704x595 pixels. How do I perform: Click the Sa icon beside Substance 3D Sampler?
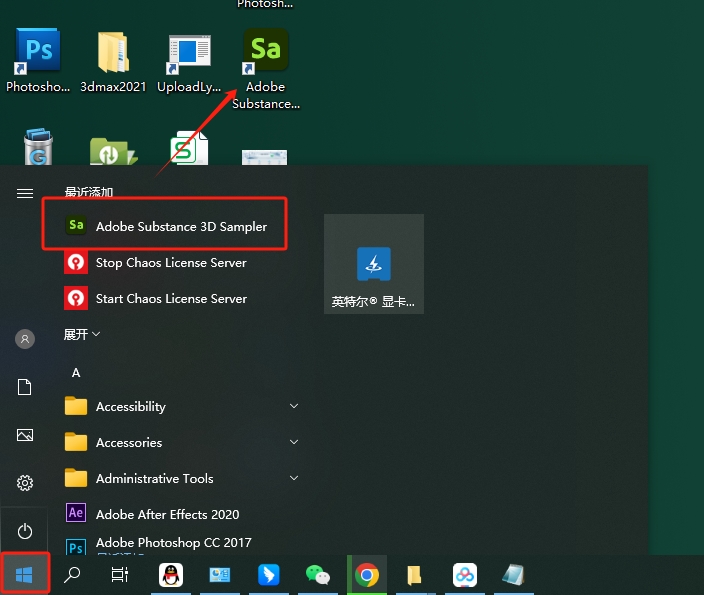(76, 225)
